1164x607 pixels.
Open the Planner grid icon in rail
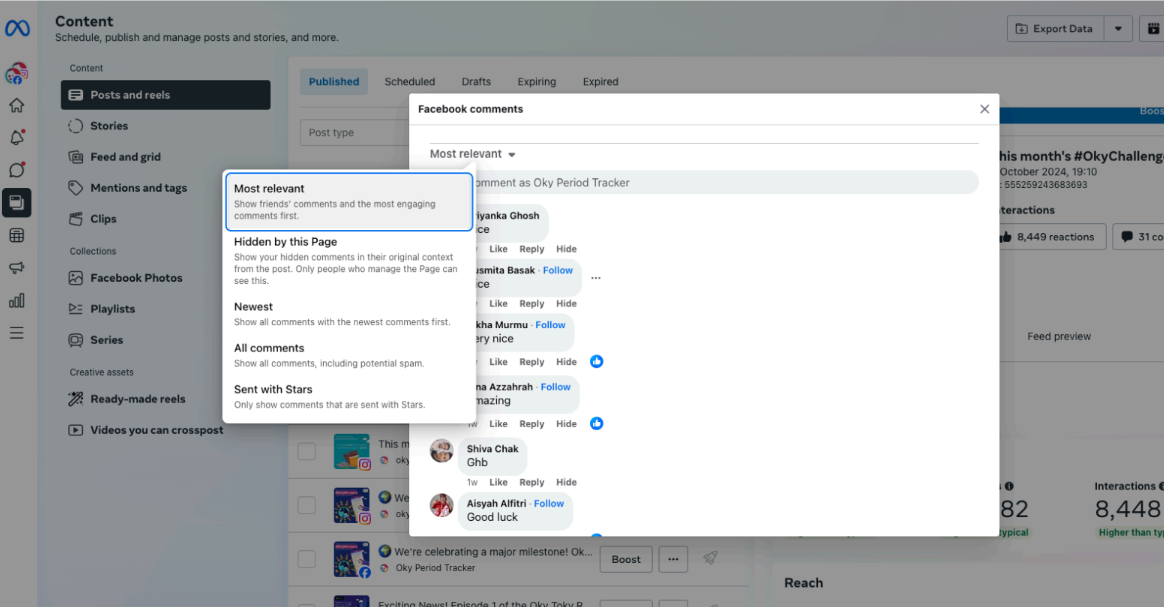16,236
